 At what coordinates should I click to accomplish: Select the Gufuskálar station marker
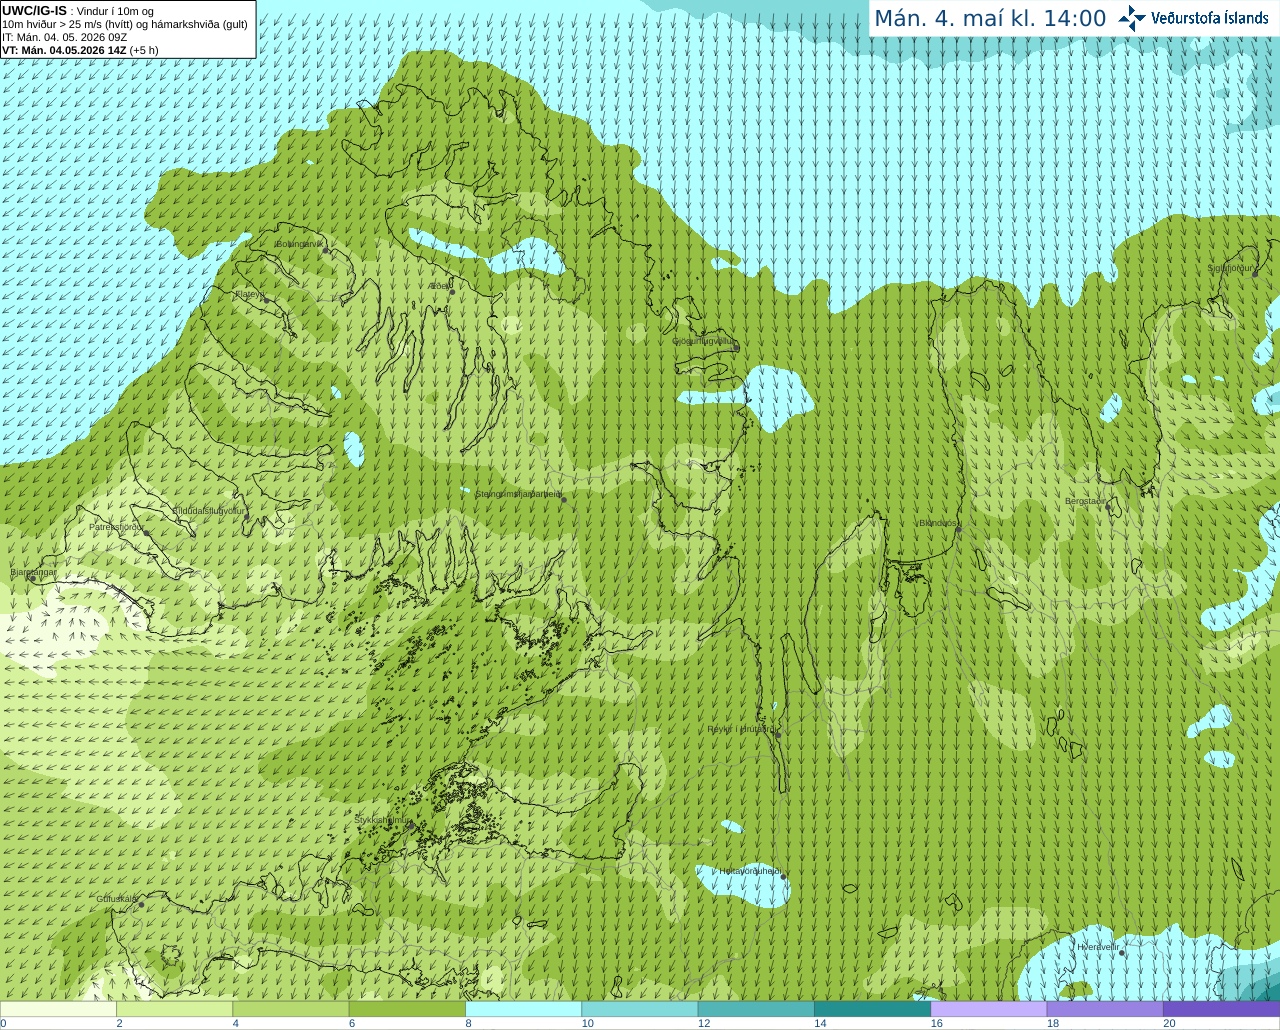pyautogui.click(x=141, y=905)
